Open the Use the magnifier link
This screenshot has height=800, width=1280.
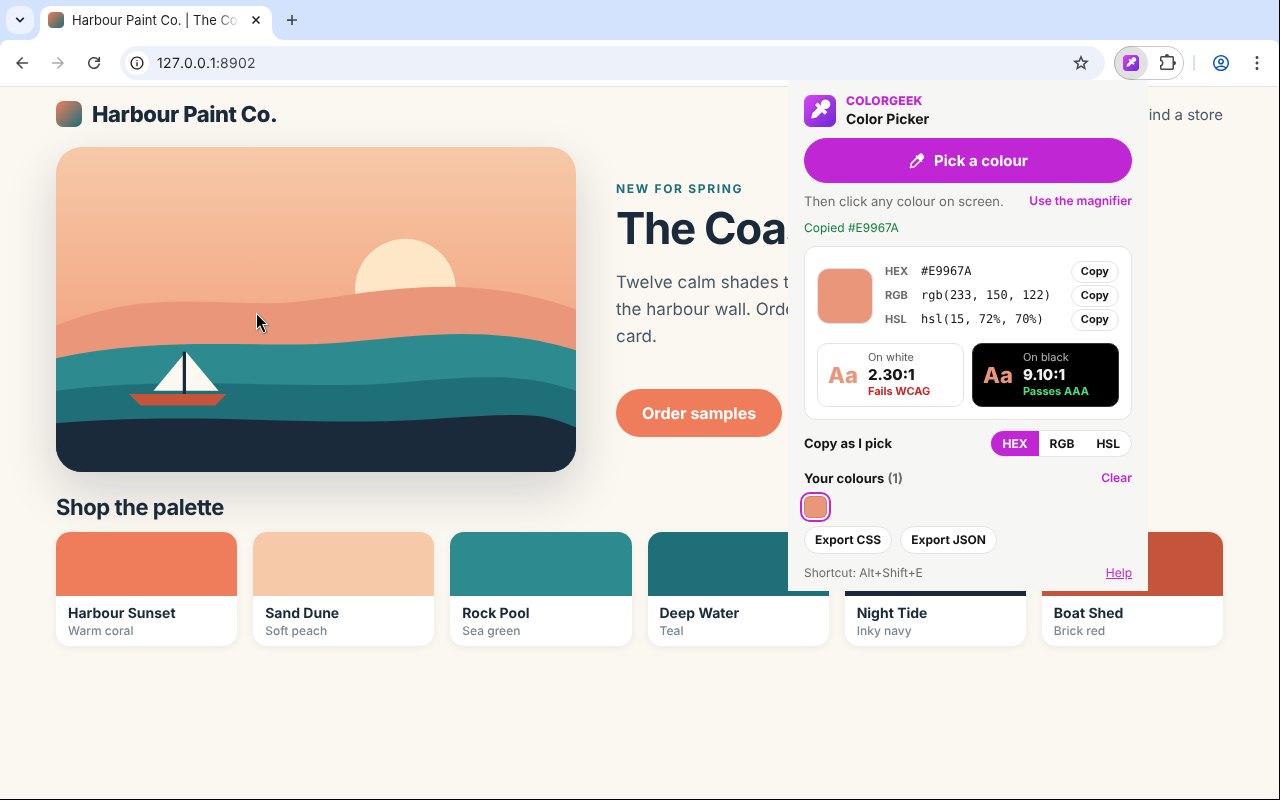(x=1080, y=201)
